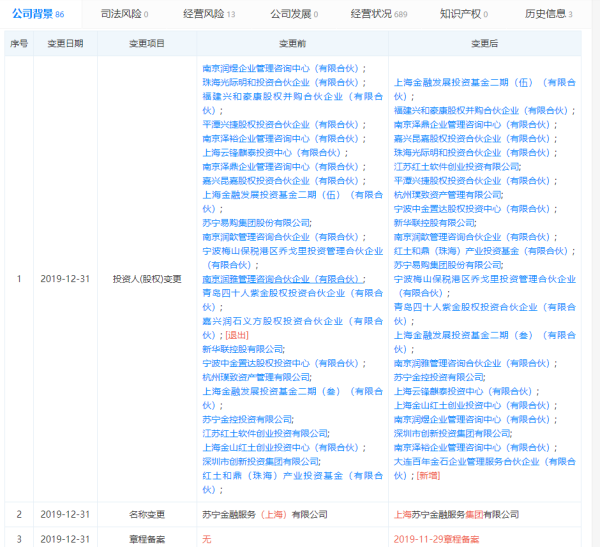Click 福建兴和豪康股权并购合伙企业 in 变更后 column

(481, 111)
